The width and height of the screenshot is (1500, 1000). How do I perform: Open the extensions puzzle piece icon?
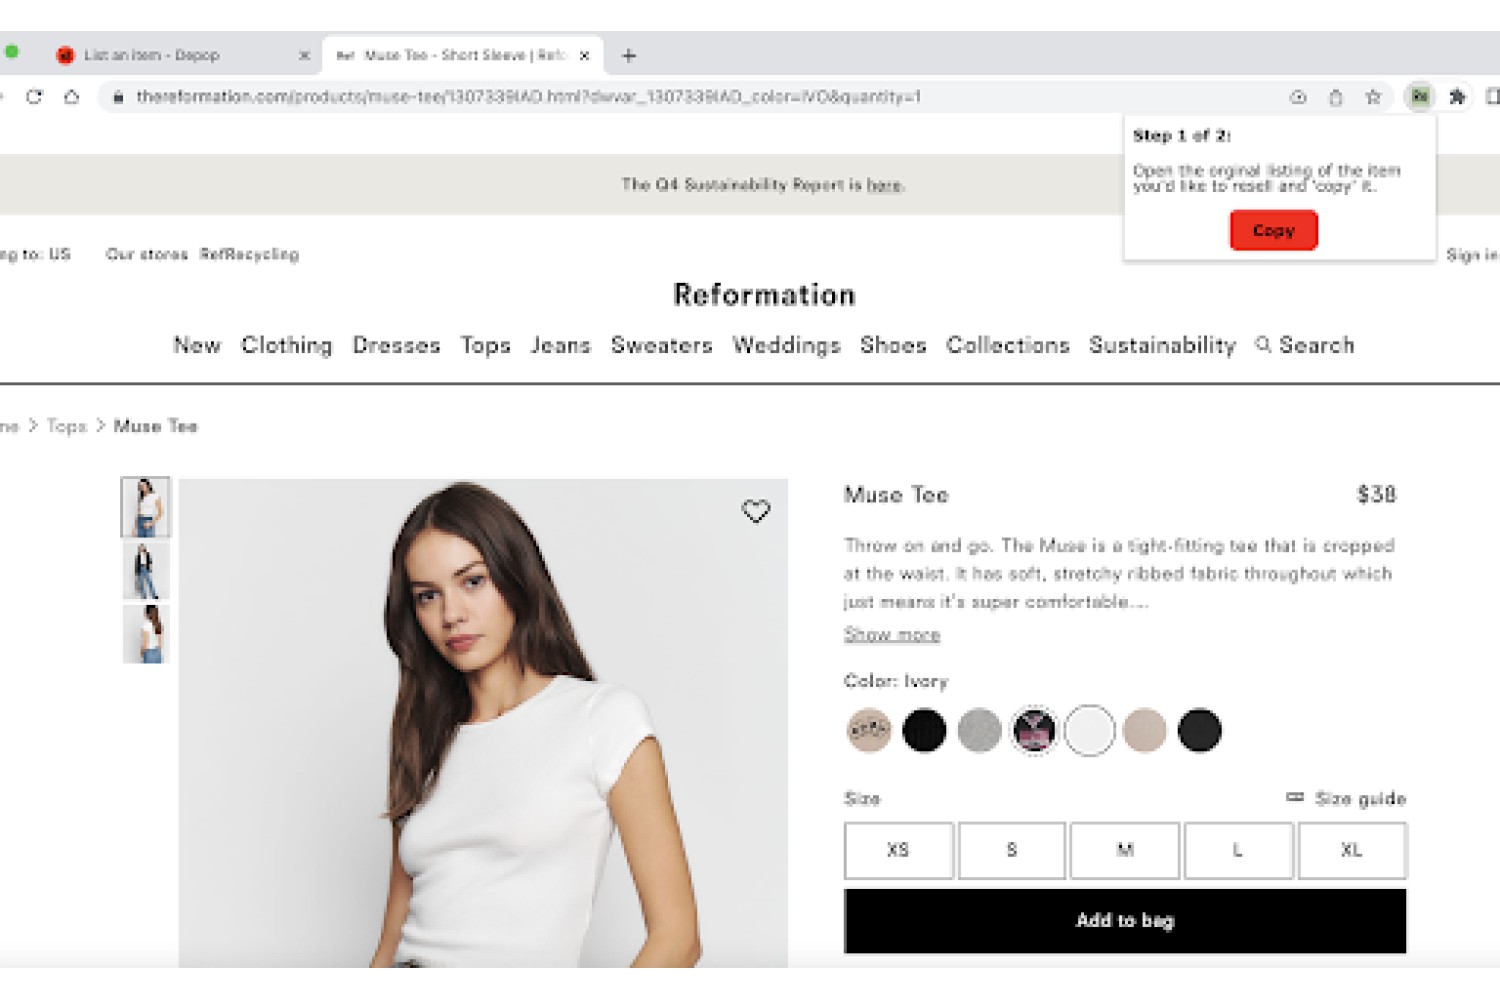[x=1457, y=97]
